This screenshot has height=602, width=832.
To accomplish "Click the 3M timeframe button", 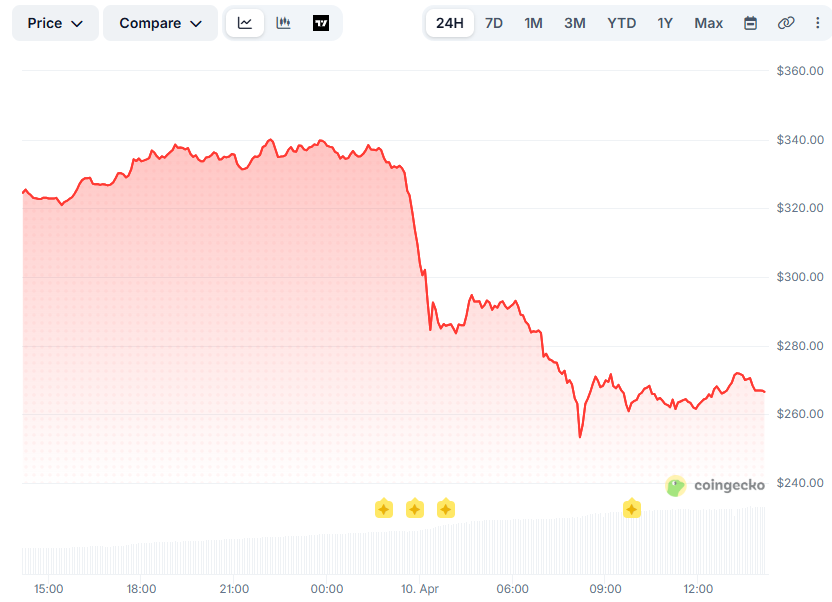I will pyautogui.click(x=575, y=22).
